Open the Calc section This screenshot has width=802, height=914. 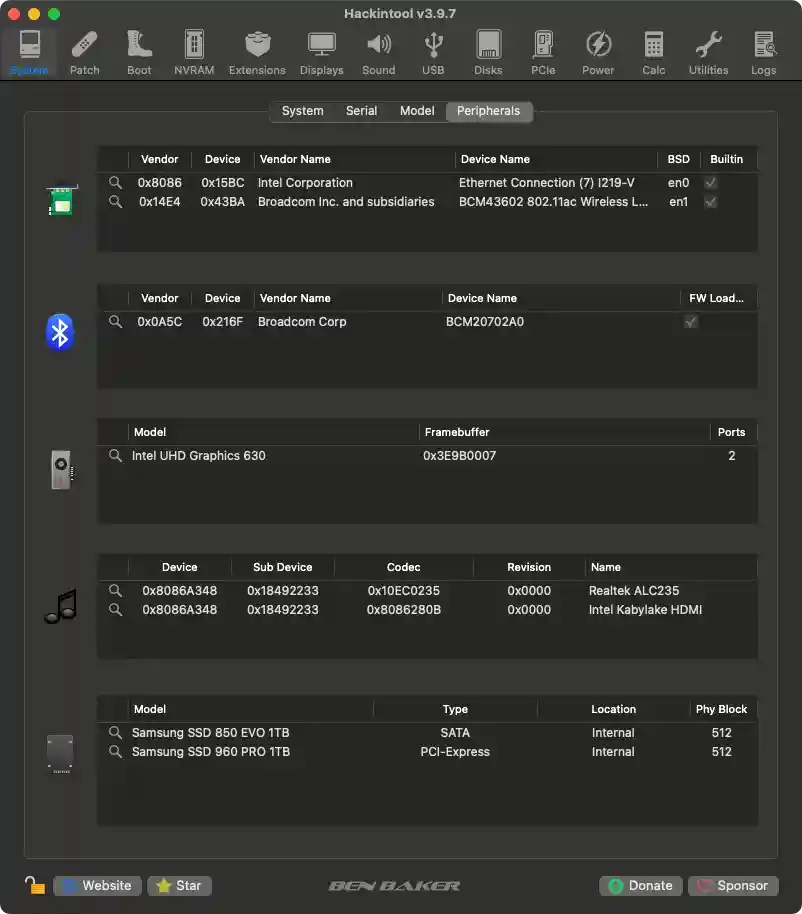click(x=653, y=50)
